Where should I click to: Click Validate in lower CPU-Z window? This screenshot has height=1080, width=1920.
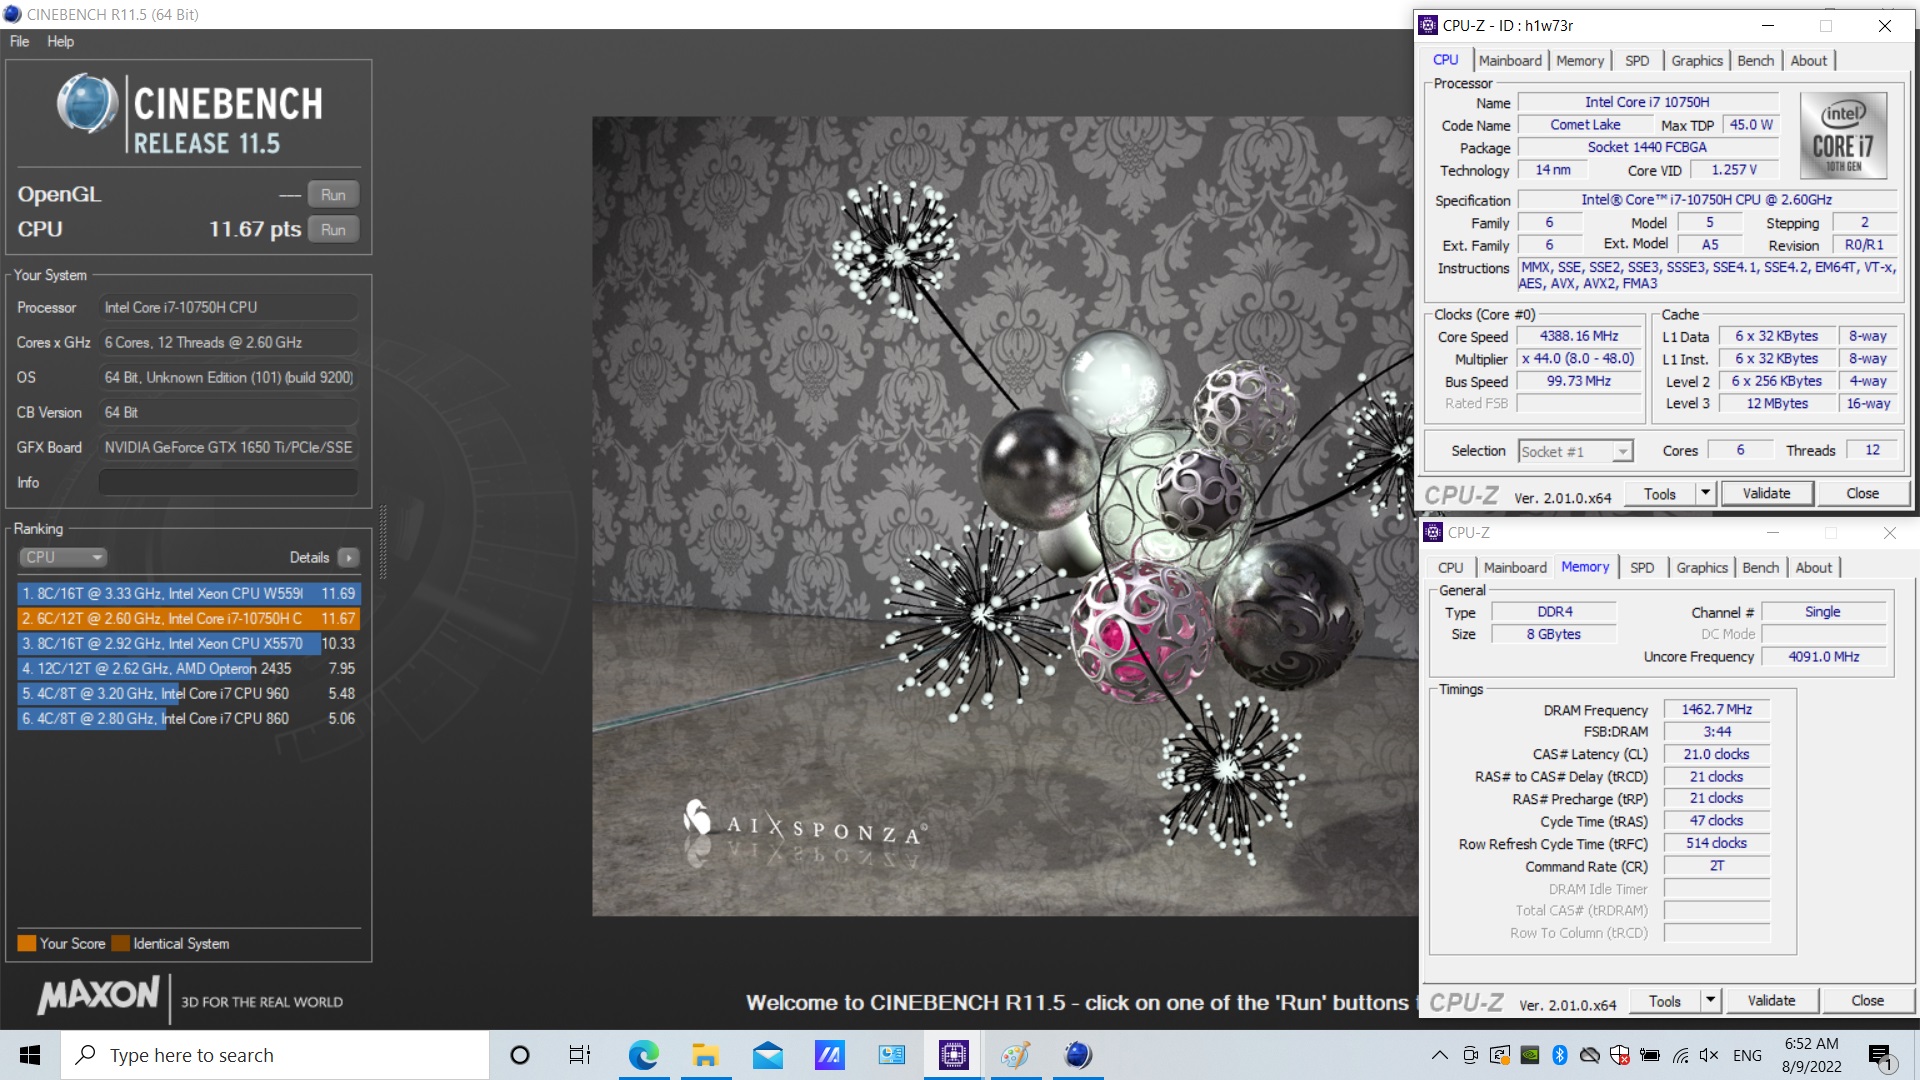tap(1771, 1001)
